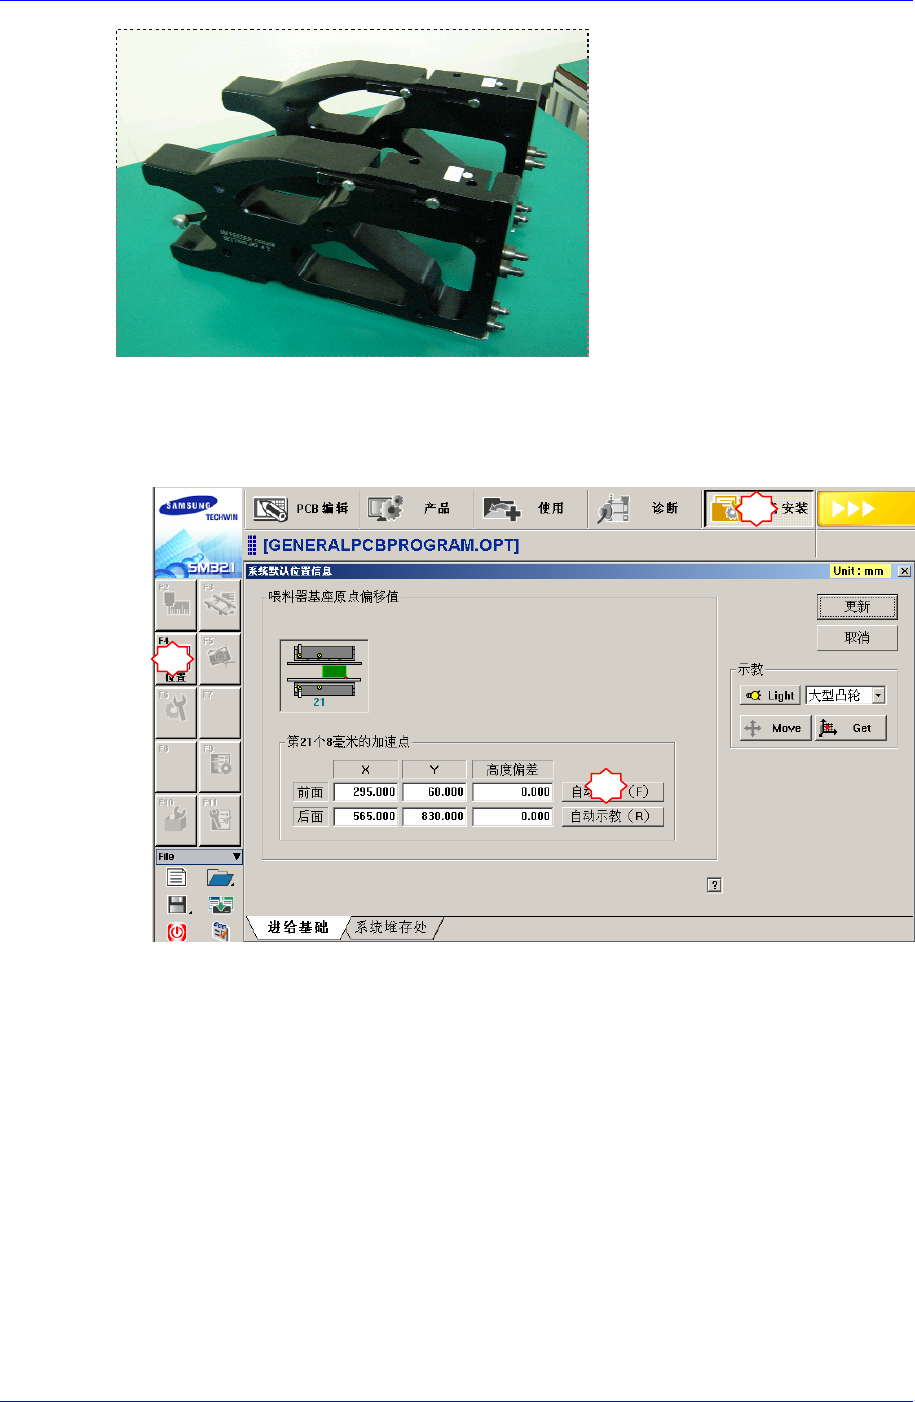
Task: Click the front 高度偏差 field
Action: [512, 792]
